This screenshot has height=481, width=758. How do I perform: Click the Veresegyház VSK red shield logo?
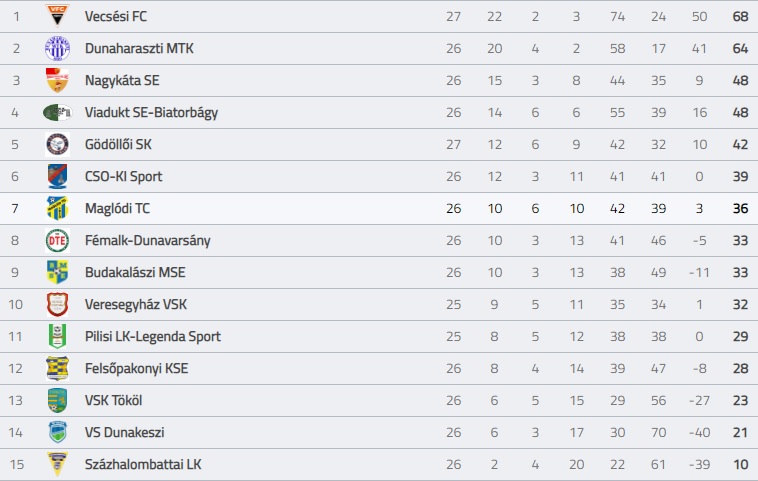pos(57,305)
